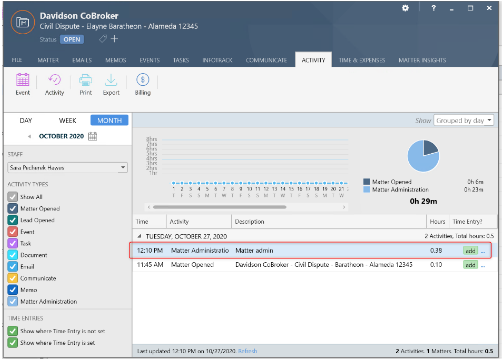Switch to the Communicate tab

click(266, 60)
